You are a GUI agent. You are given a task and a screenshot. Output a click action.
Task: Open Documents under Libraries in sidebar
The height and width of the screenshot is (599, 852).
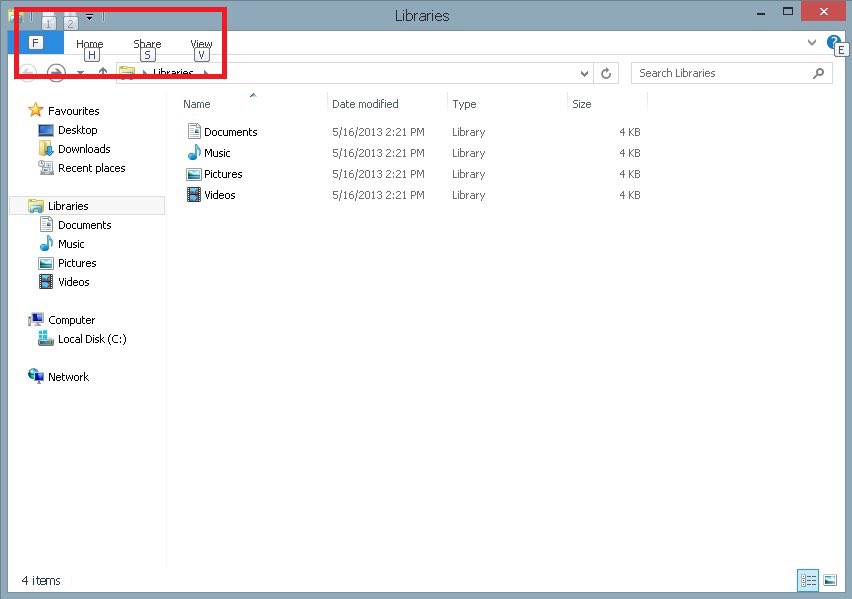[x=85, y=225]
